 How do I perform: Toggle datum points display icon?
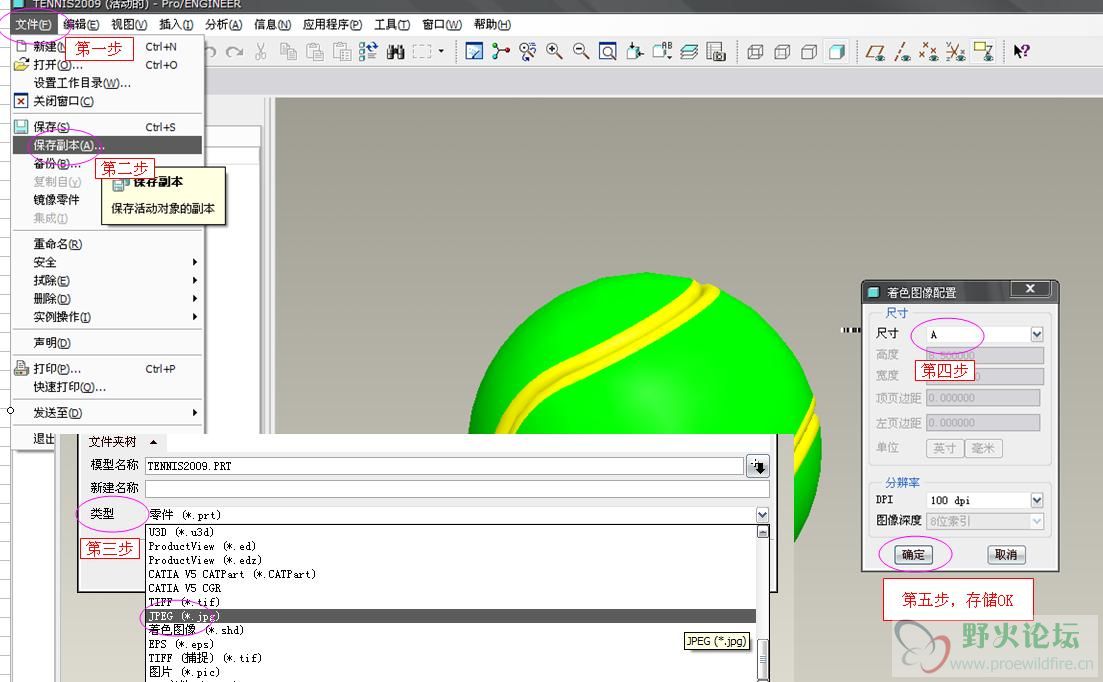pyautogui.click(x=929, y=52)
